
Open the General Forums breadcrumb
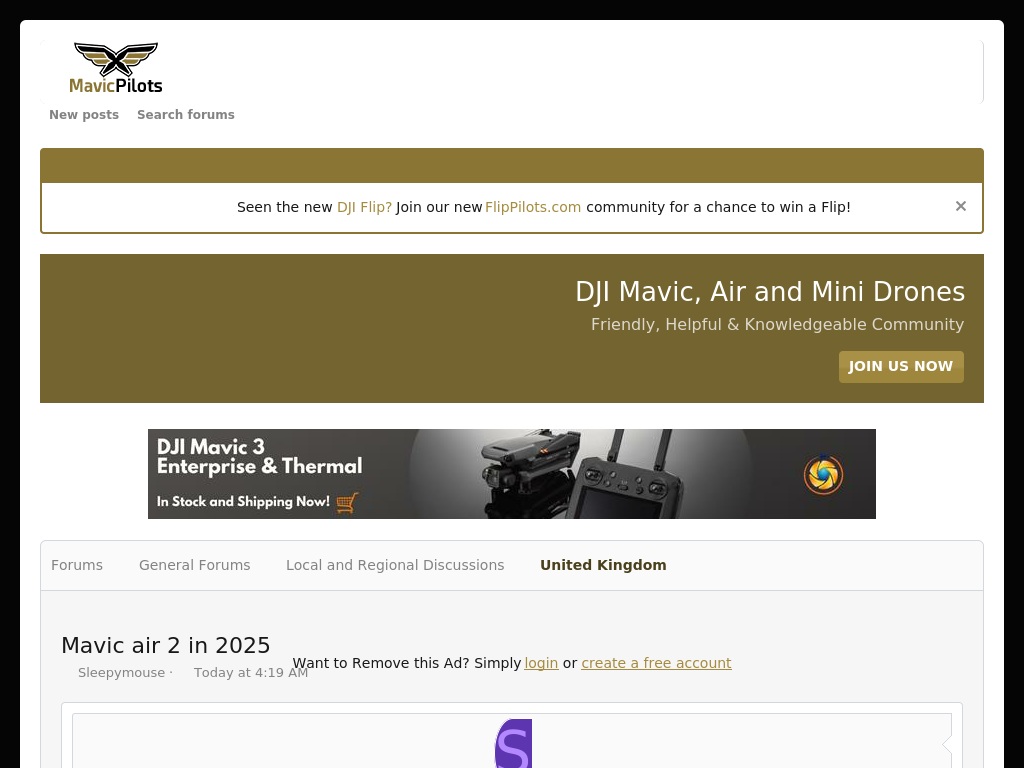(195, 565)
